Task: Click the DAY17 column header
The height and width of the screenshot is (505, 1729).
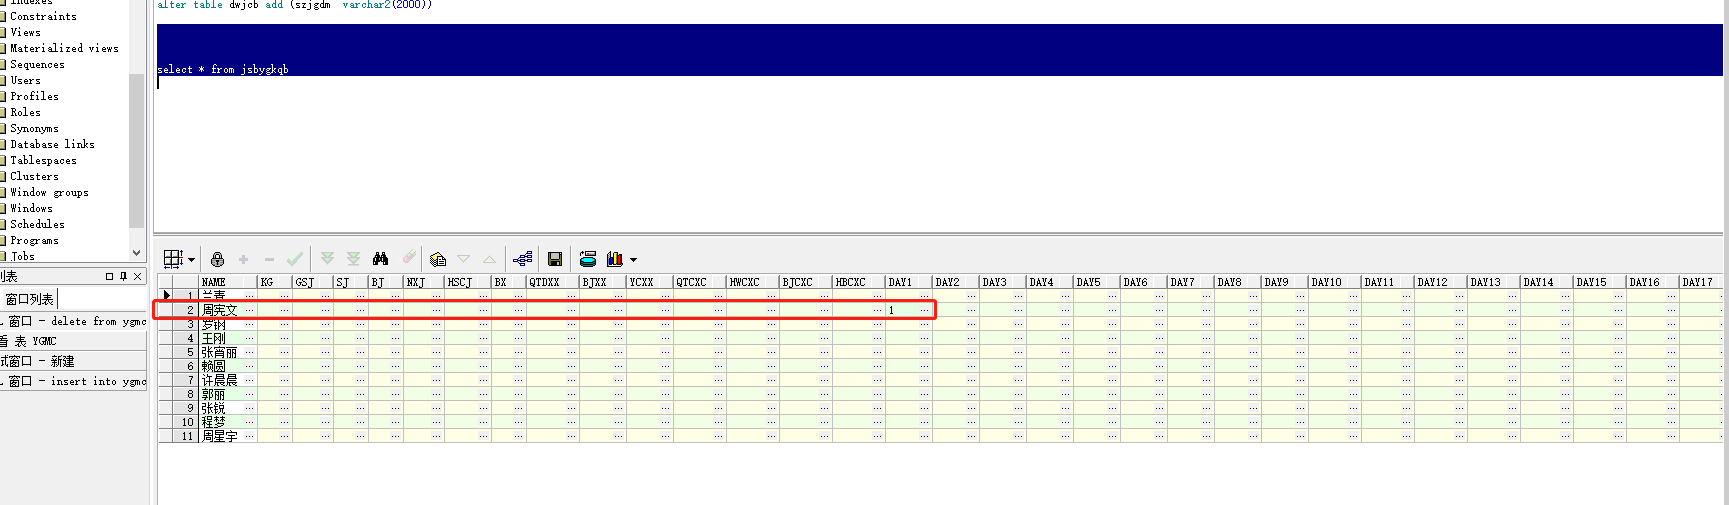Action: [1703, 282]
